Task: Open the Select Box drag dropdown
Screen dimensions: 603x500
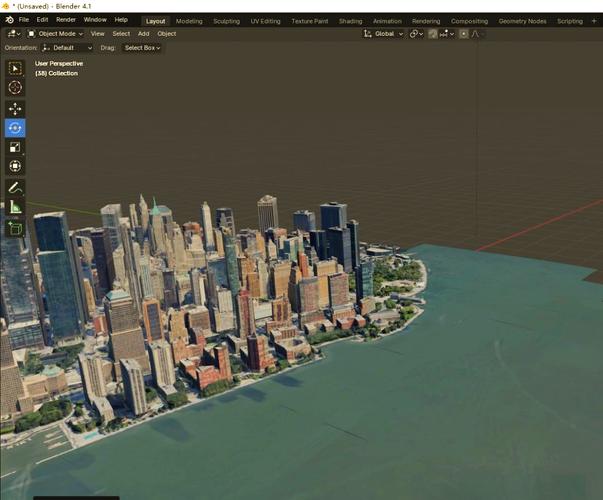Action: (x=142, y=48)
